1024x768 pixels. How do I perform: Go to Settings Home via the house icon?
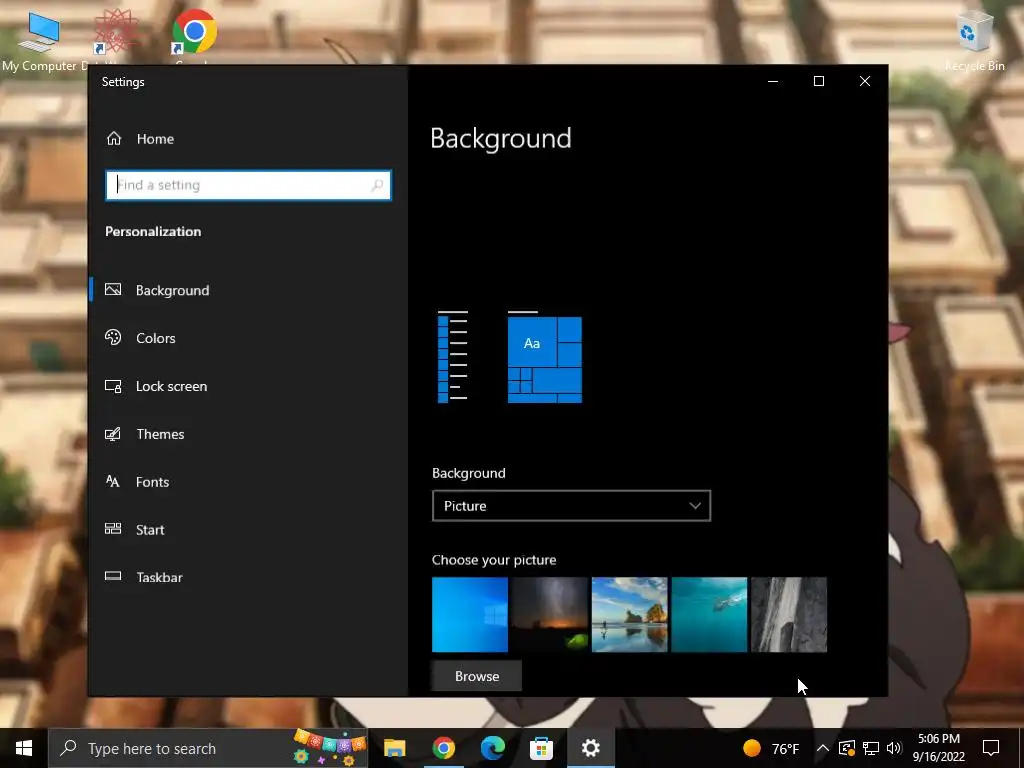(x=114, y=138)
